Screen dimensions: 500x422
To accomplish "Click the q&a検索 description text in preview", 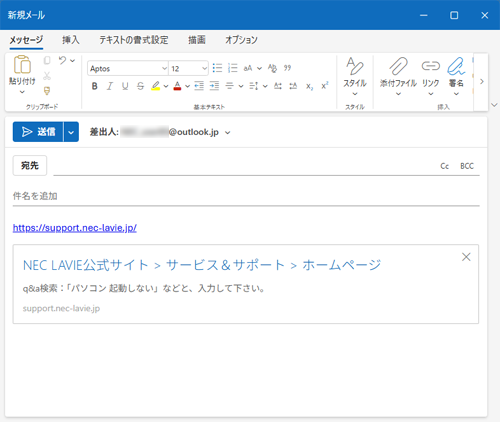I will pyautogui.click(x=144, y=288).
